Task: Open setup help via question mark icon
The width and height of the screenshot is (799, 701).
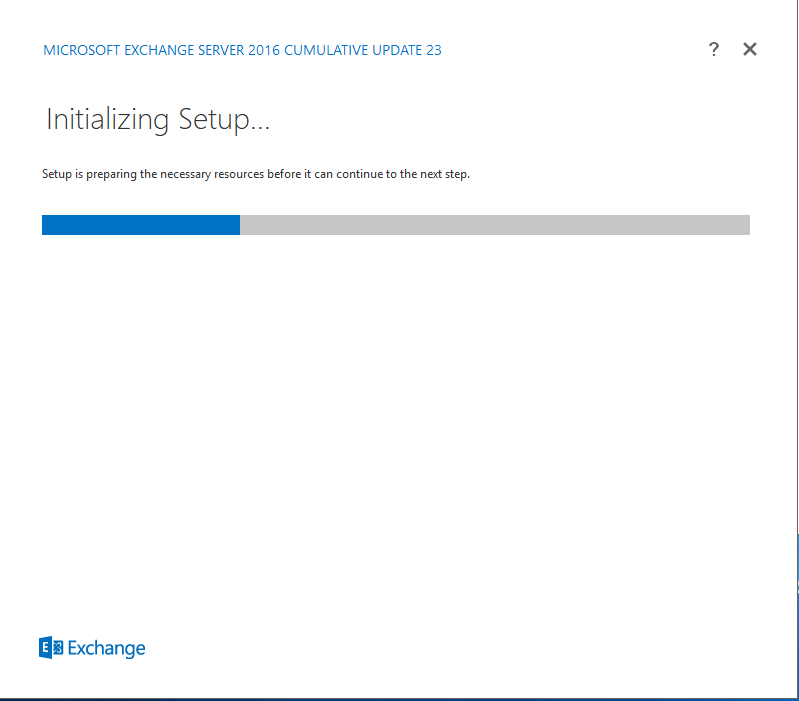Action: (x=713, y=49)
